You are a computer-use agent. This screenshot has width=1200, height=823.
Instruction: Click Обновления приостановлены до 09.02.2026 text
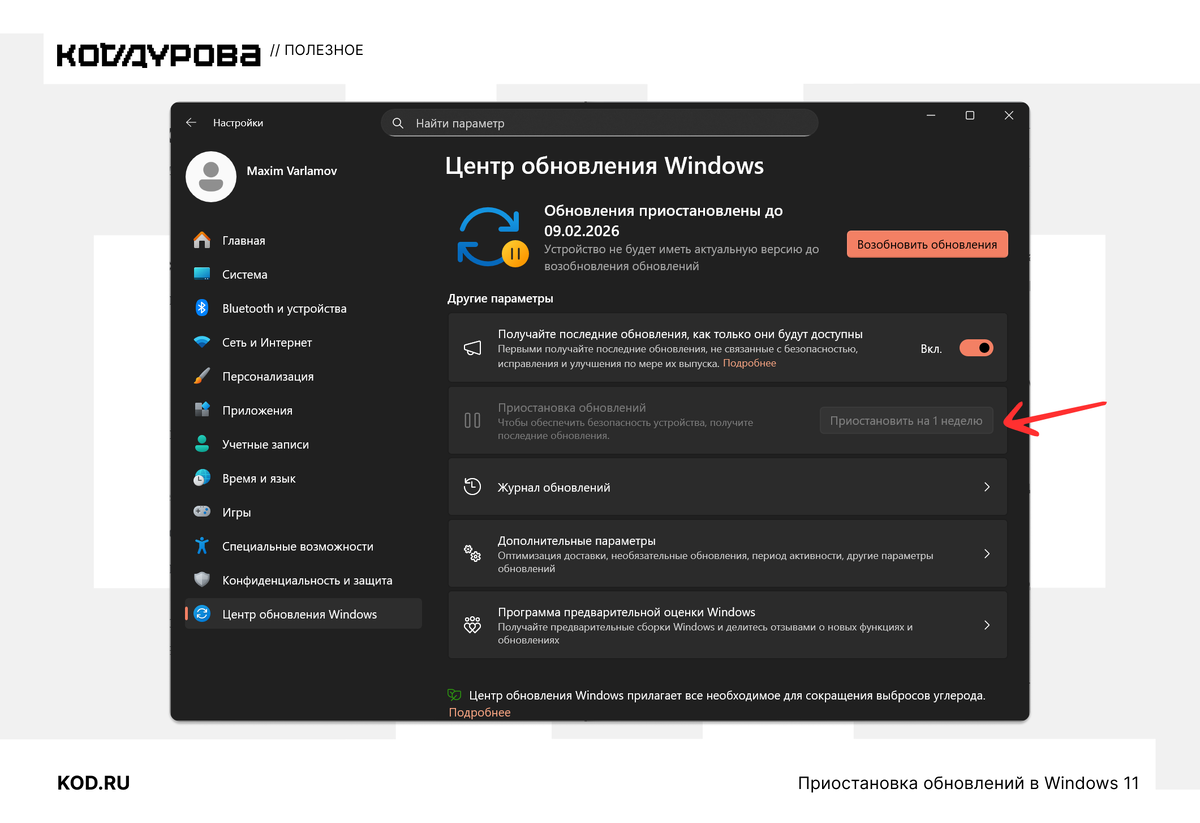[663, 220]
